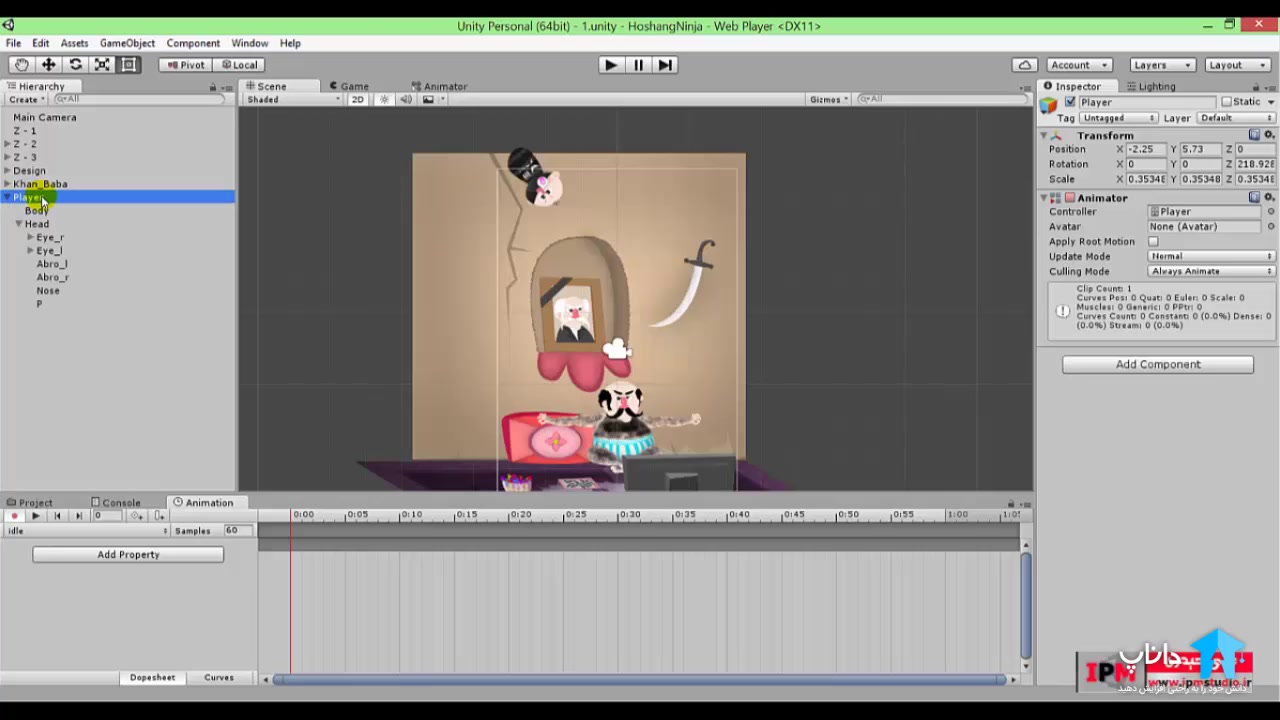Click the animation record button
Screen dimensions: 1280x720
click(x=14, y=516)
